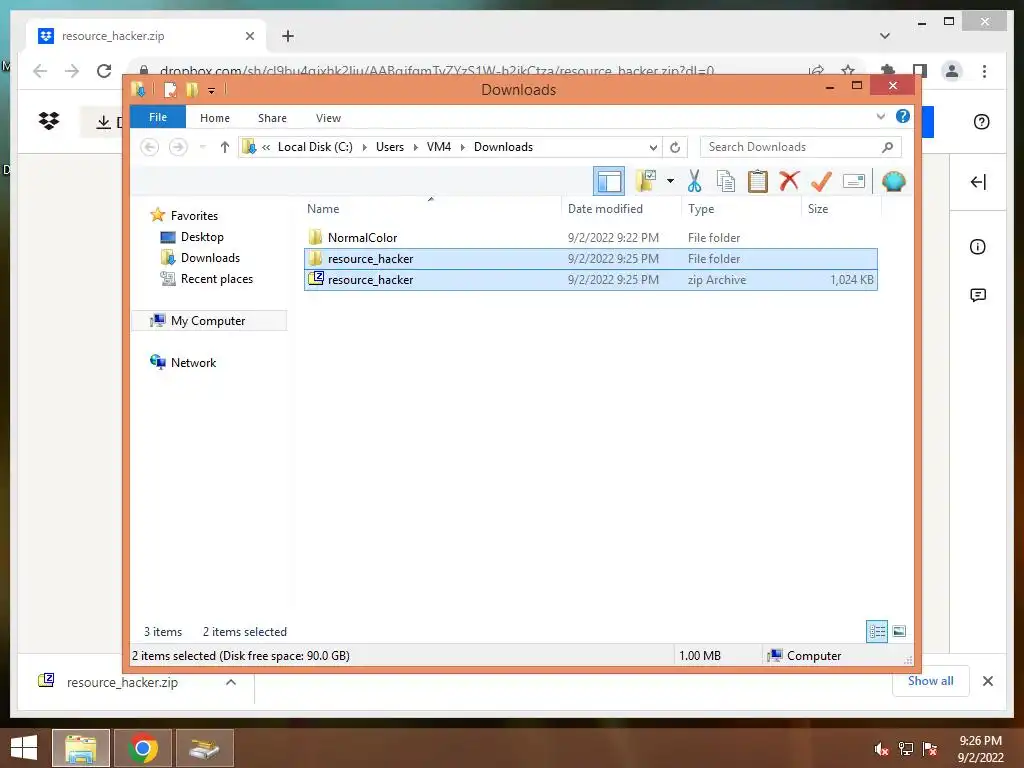Switch to details view icon
The image size is (1024, 768).
coord(877,631)
